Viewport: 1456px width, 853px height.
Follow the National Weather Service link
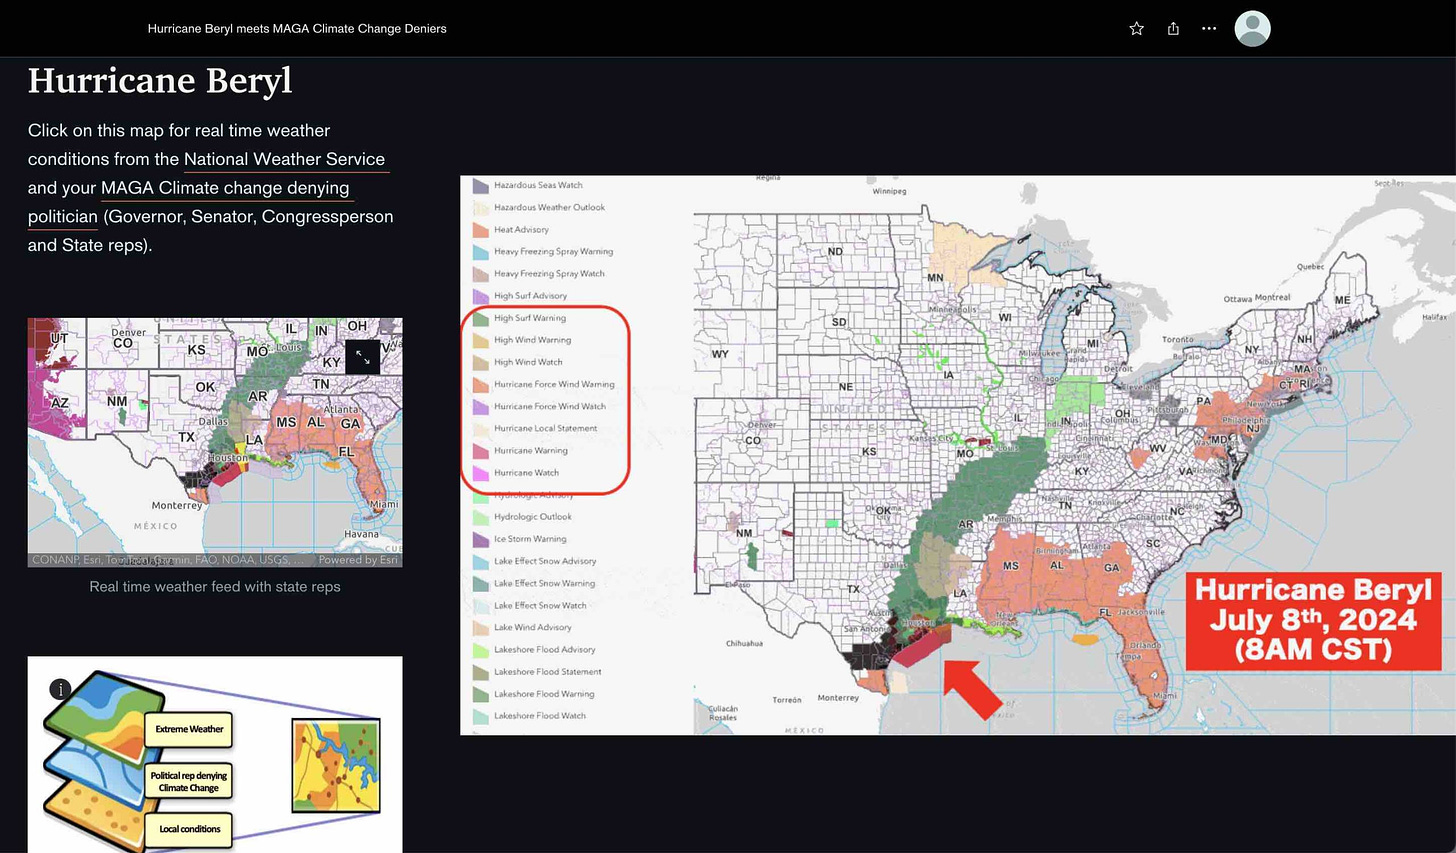[284, 159]
